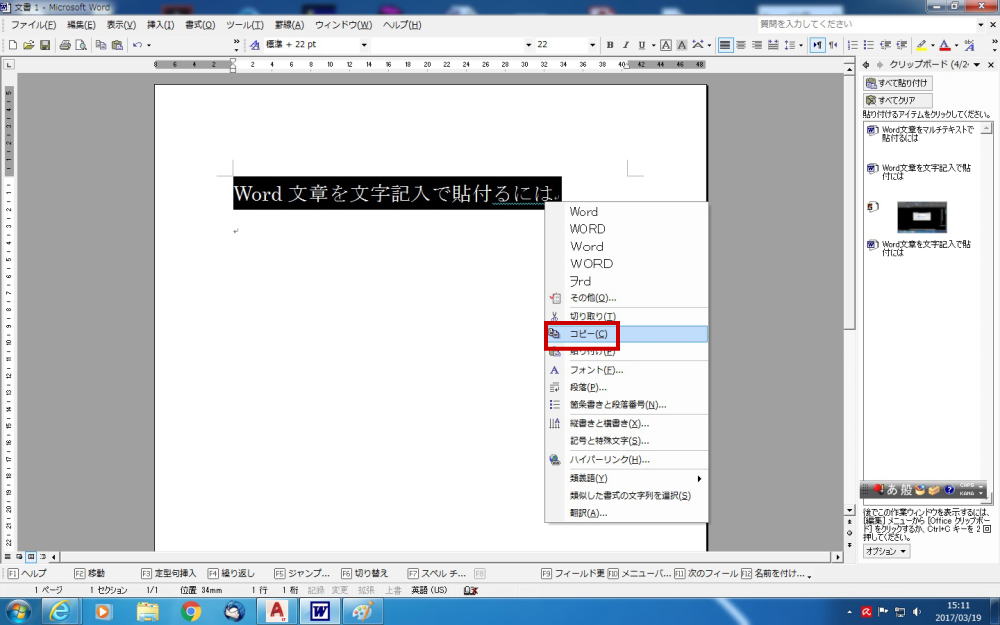Set line spacing from the toolbar
Viewport: 1000px width, 625px height.
pos(790,45)
